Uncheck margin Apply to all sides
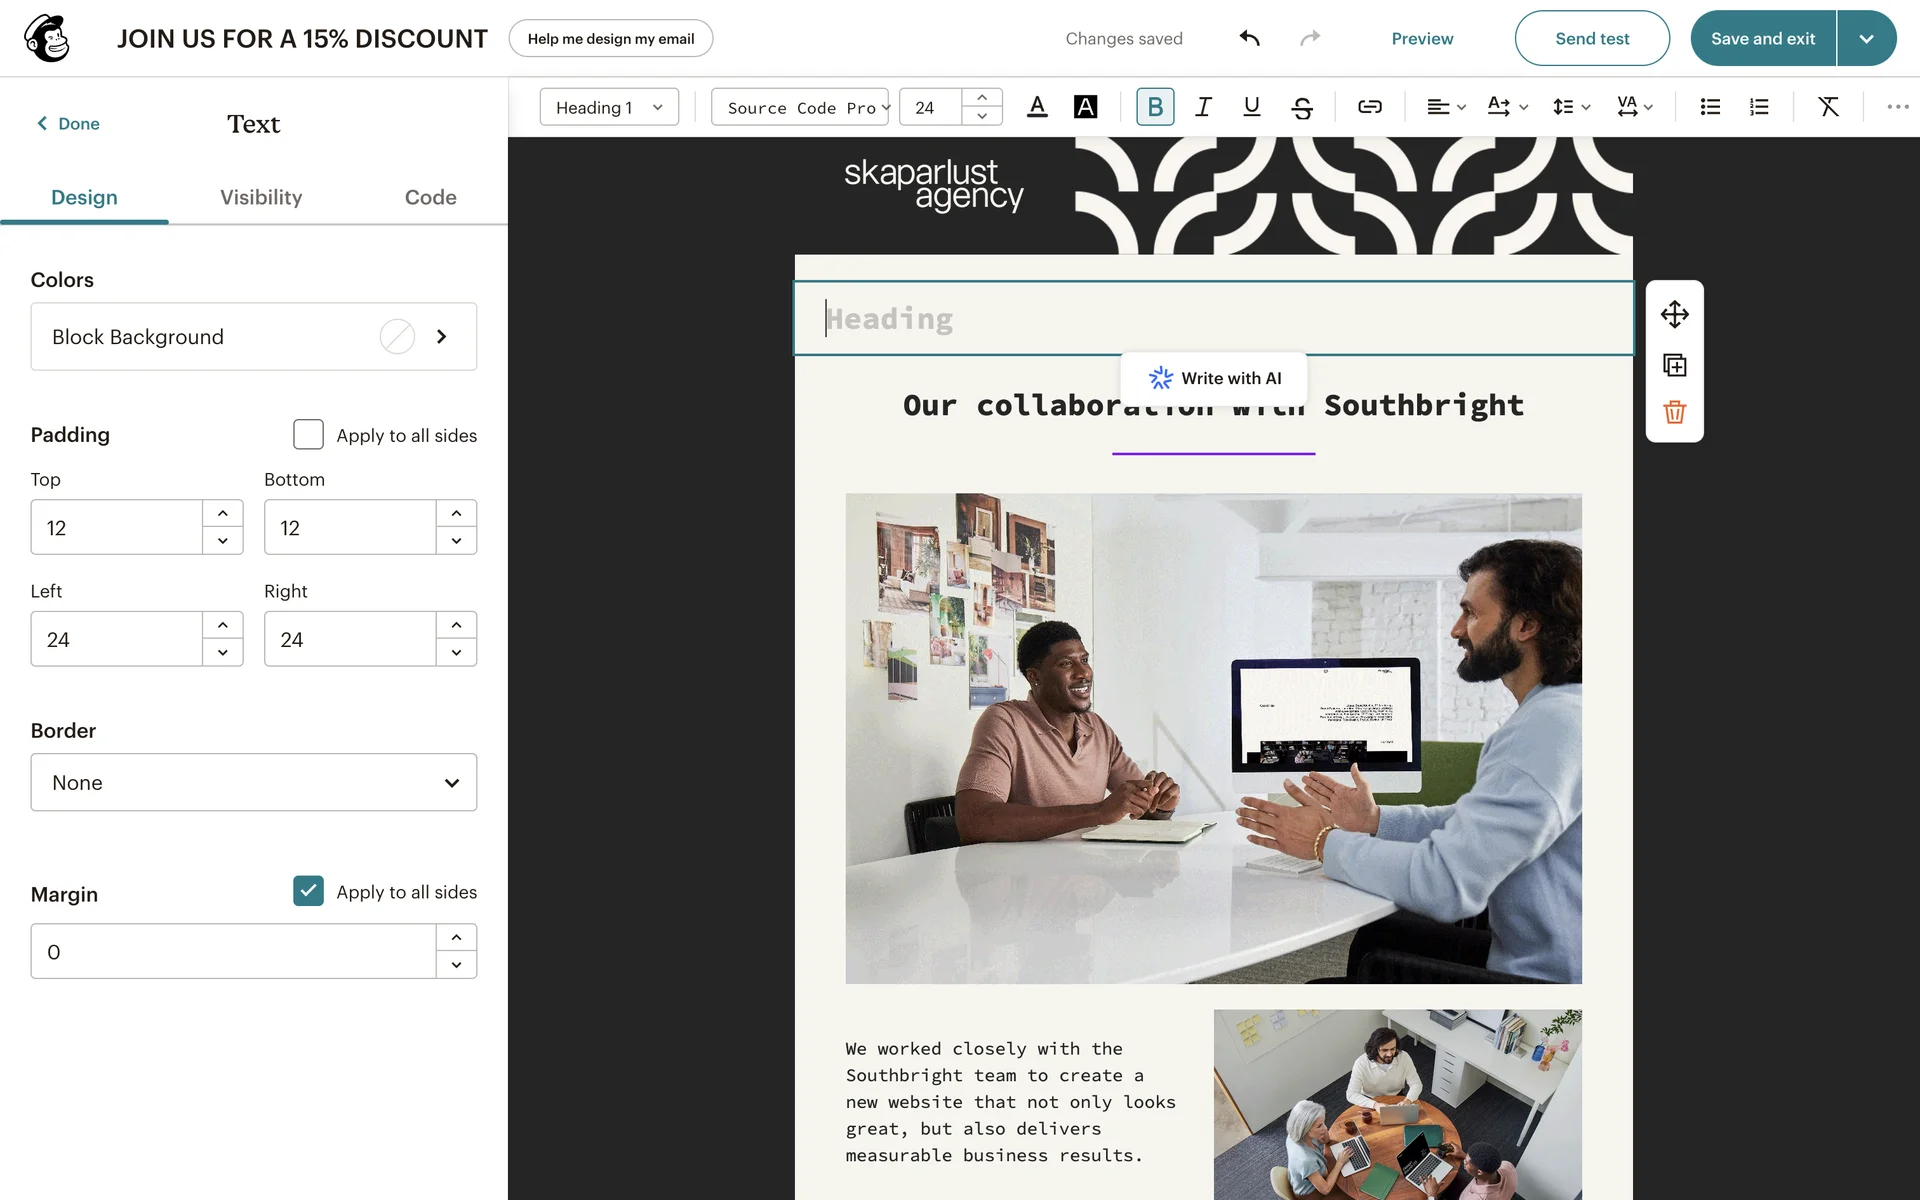 click(308, 891)
